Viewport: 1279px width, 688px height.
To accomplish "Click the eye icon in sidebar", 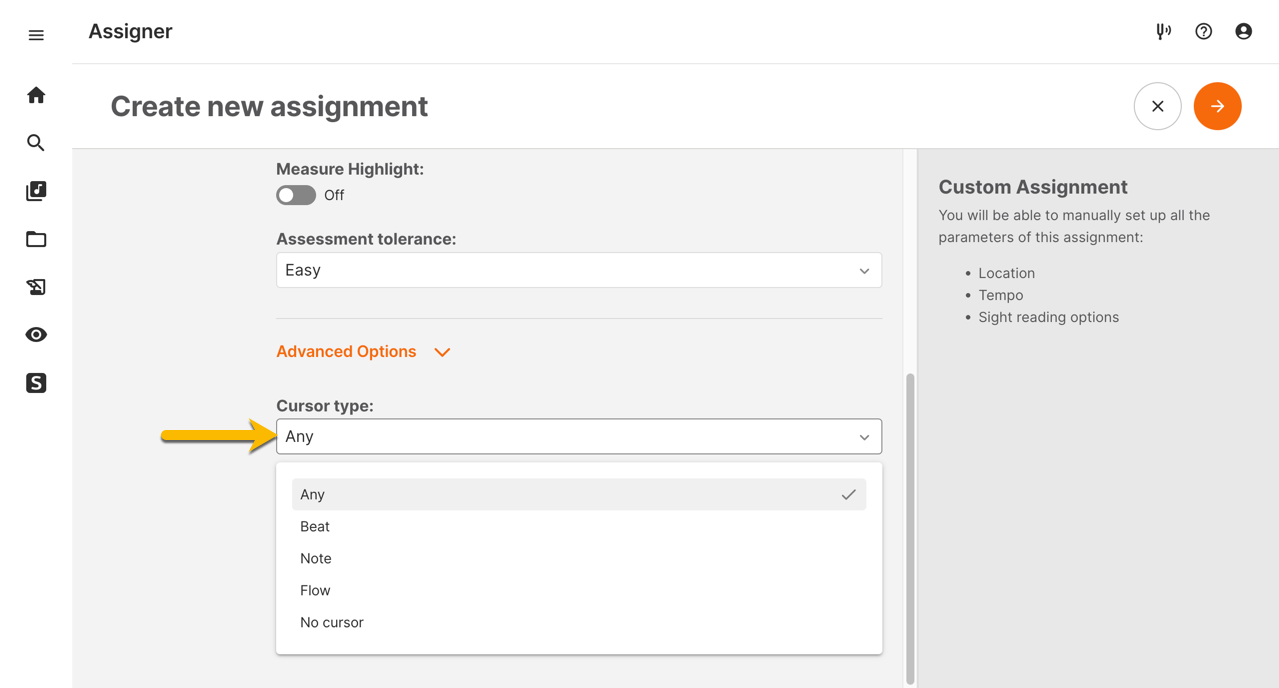I will 36,335.
